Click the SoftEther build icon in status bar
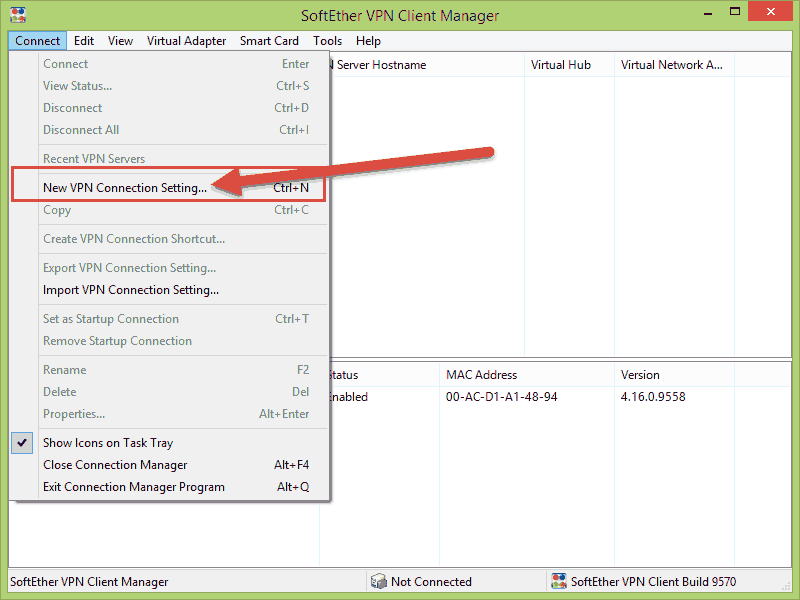 point(559,581)
